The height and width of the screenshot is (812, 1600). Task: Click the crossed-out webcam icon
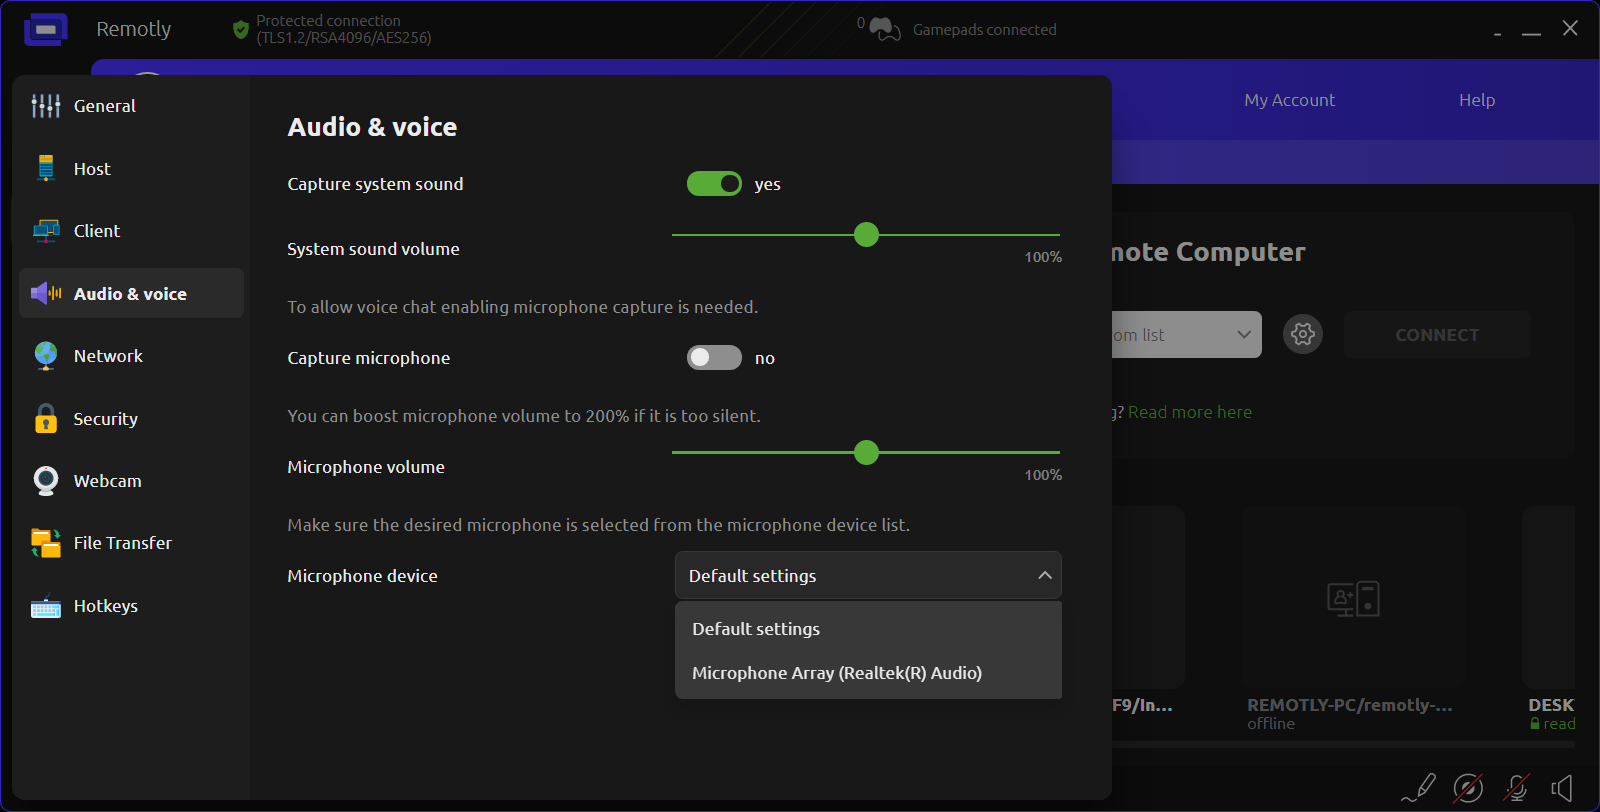(1468, 788)
